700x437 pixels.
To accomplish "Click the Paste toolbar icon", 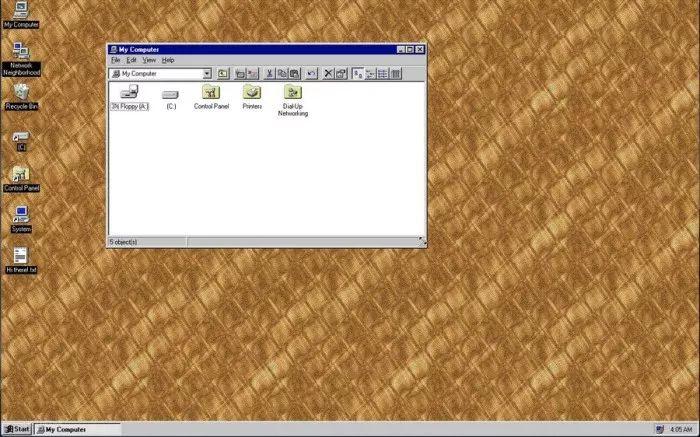I will [295, 74].
